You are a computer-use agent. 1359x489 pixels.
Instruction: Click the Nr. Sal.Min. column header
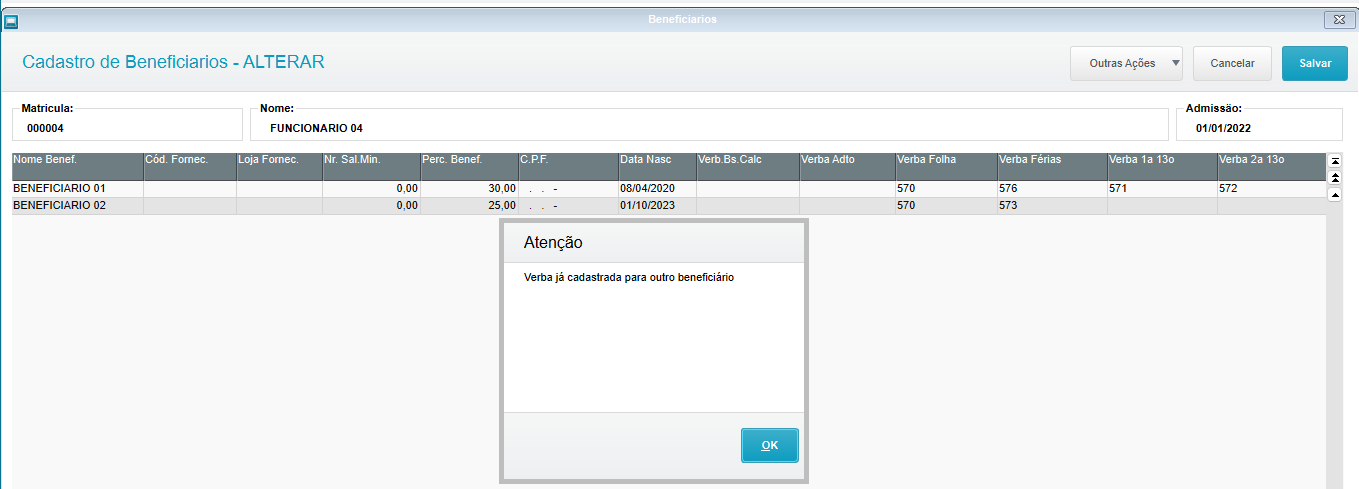pyautogui.click(x=371, y=166)
